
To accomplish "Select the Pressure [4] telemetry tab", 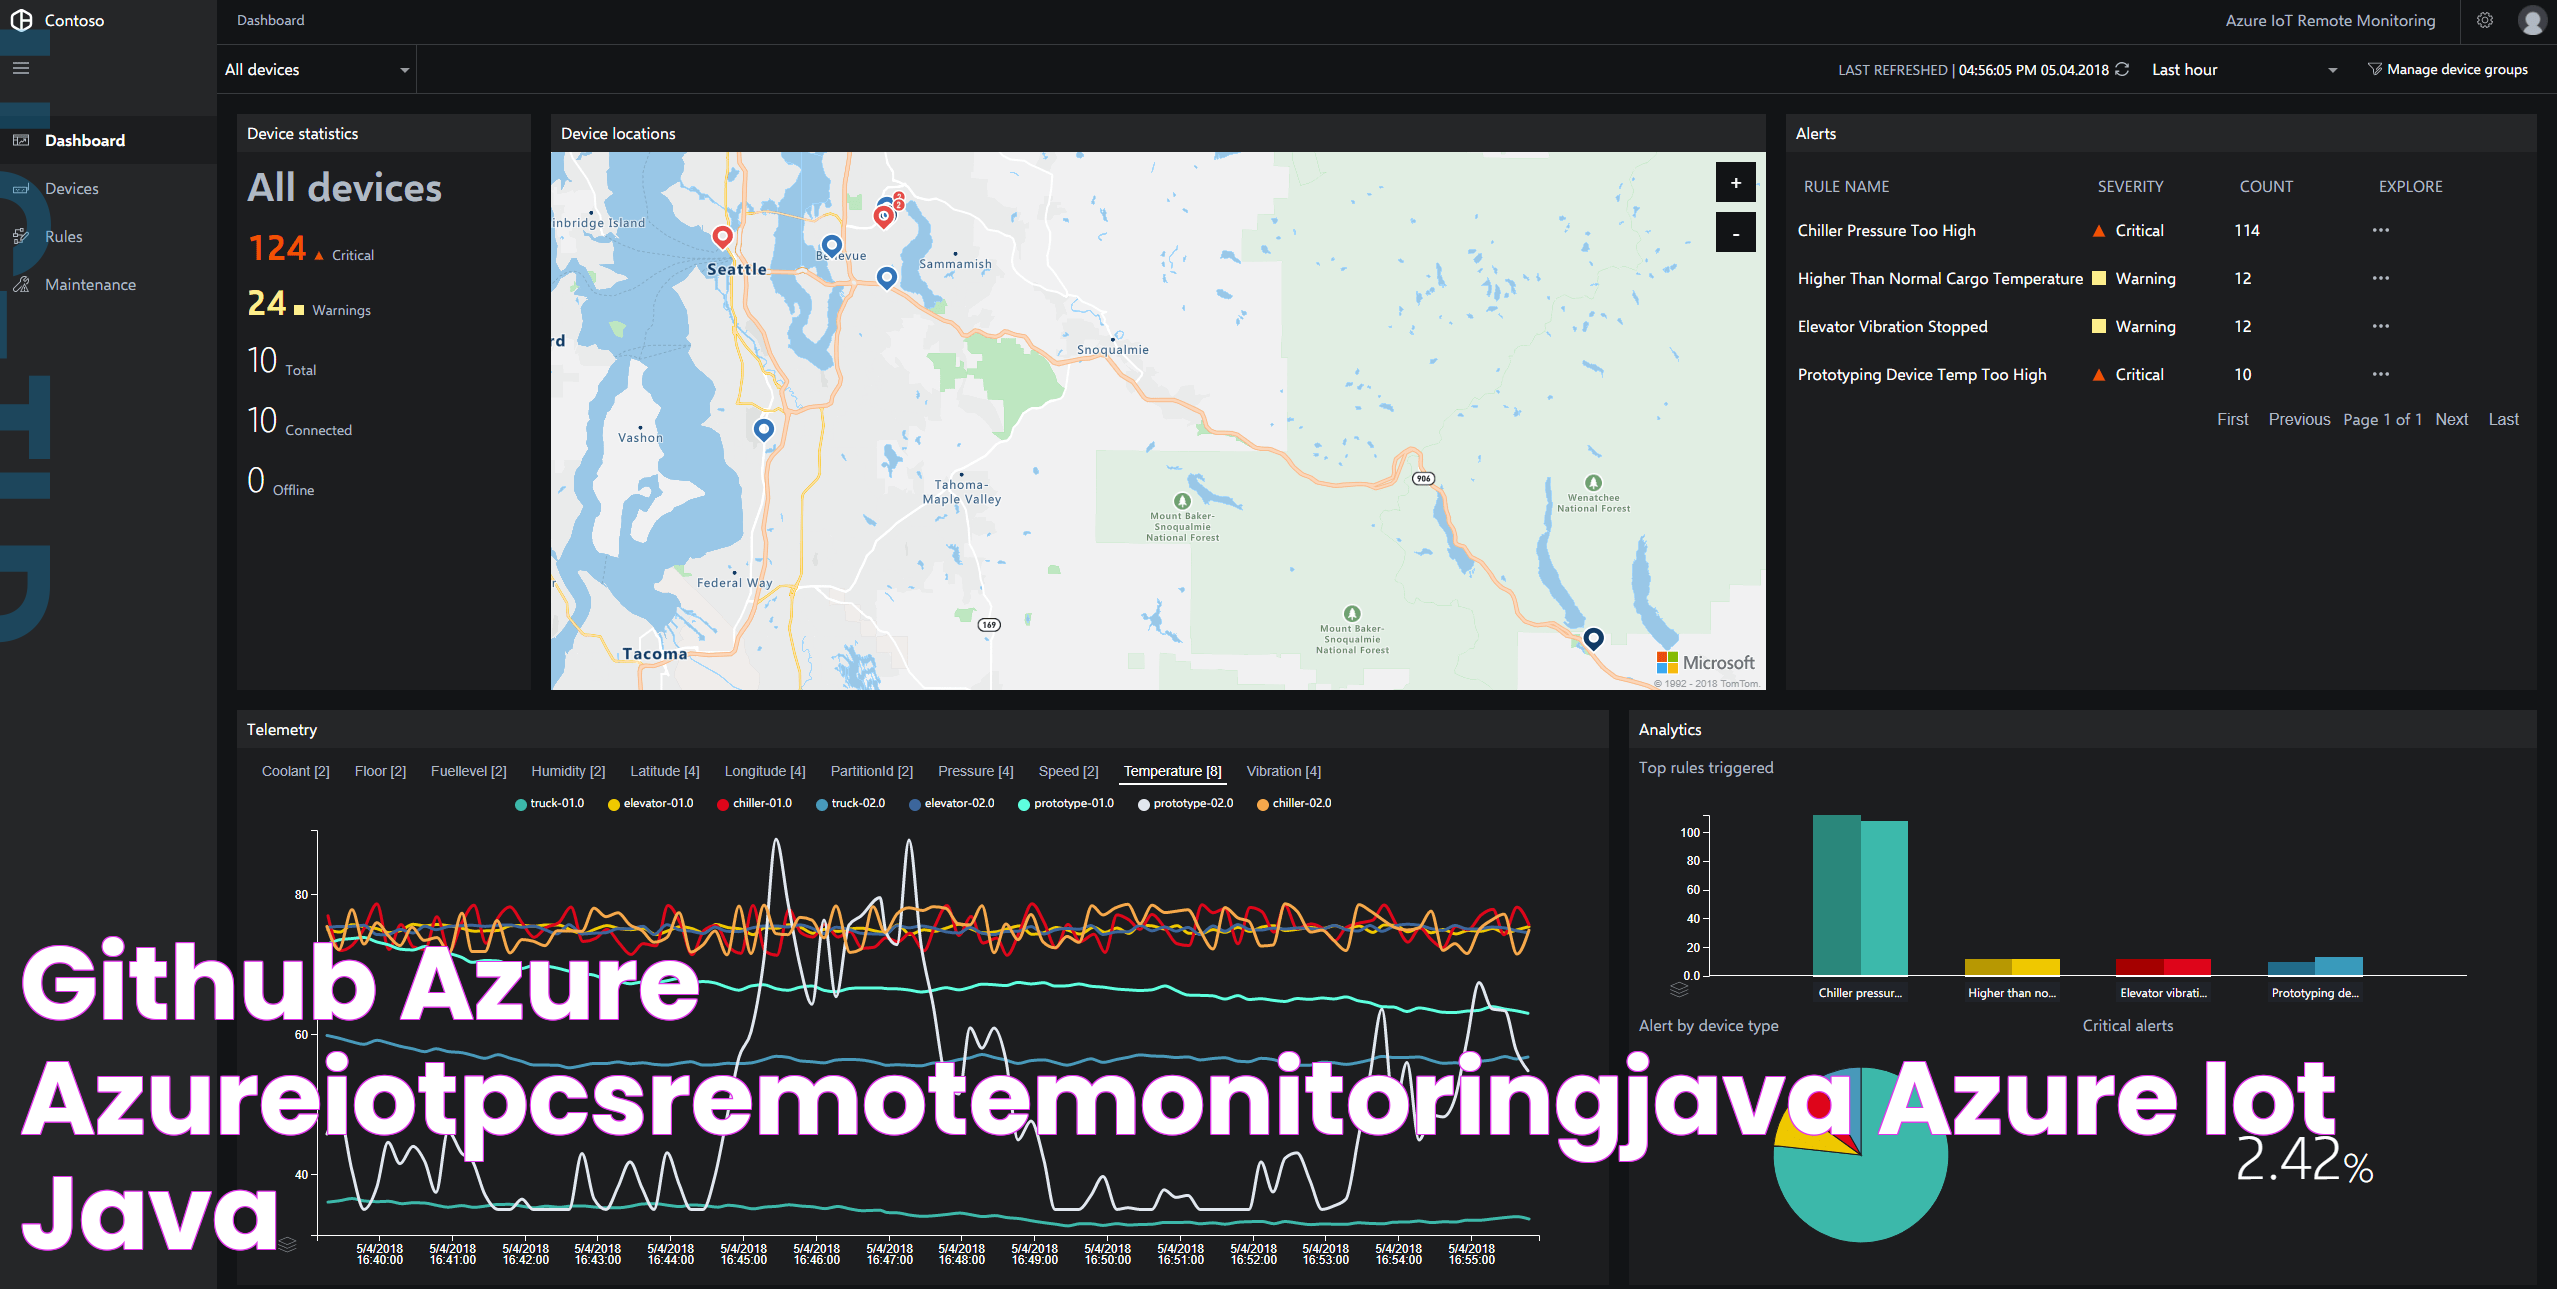I will coord(975,771).
